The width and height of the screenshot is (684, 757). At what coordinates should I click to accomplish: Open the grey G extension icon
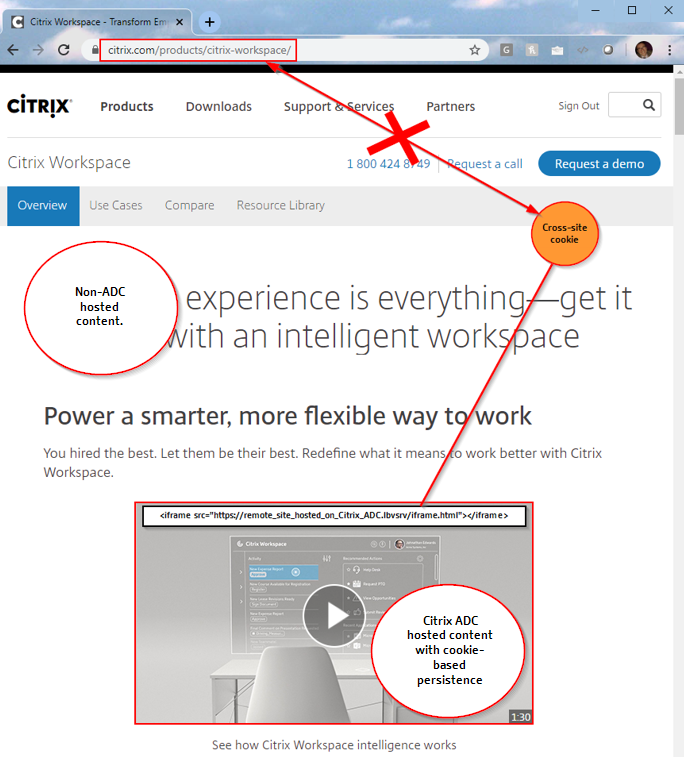click(x=506, y=50)
